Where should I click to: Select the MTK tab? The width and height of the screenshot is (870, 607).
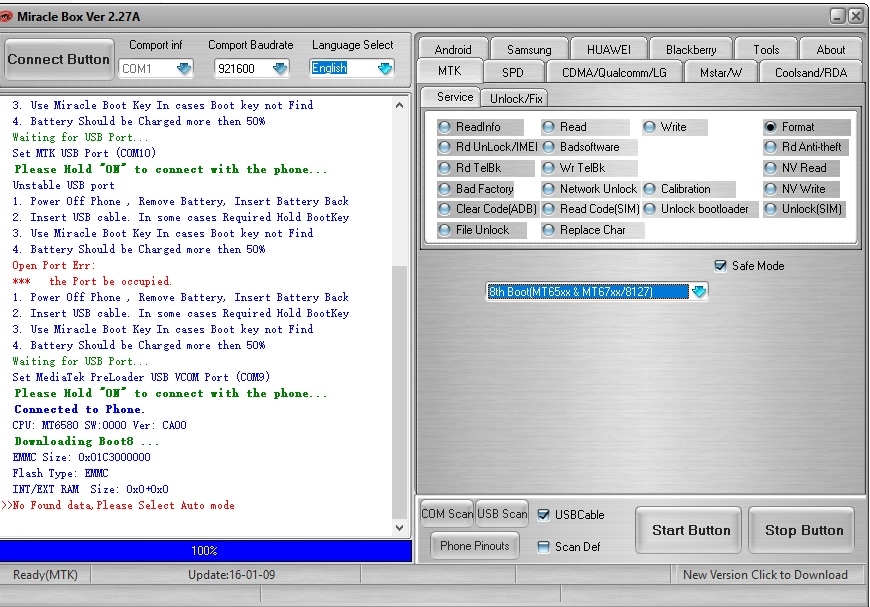click(x=449, y=71)
